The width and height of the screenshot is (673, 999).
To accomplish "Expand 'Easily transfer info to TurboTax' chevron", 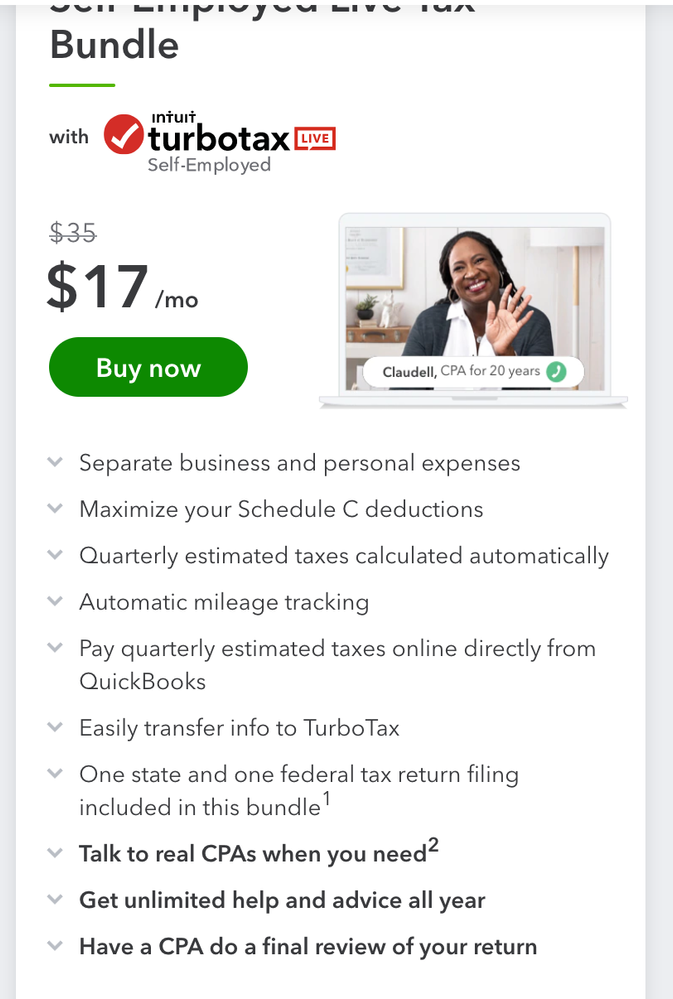I will pos(56,726).
